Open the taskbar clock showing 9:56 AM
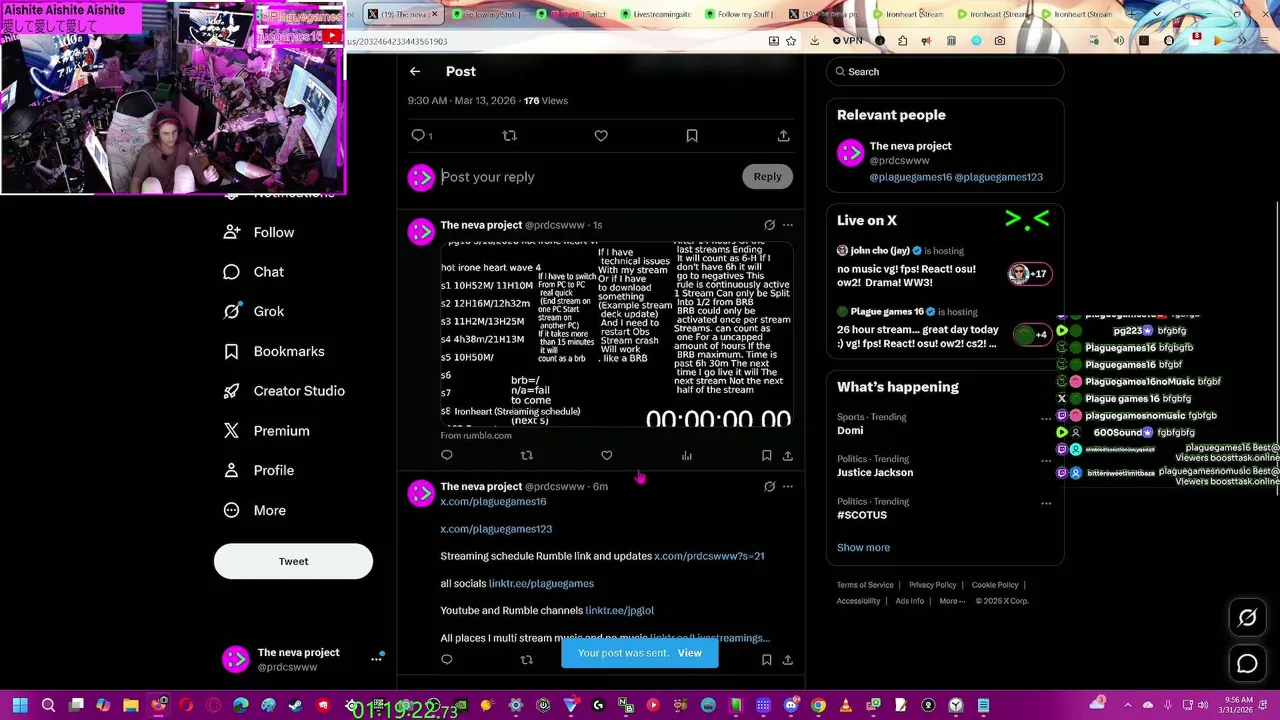 (1234, 706)
